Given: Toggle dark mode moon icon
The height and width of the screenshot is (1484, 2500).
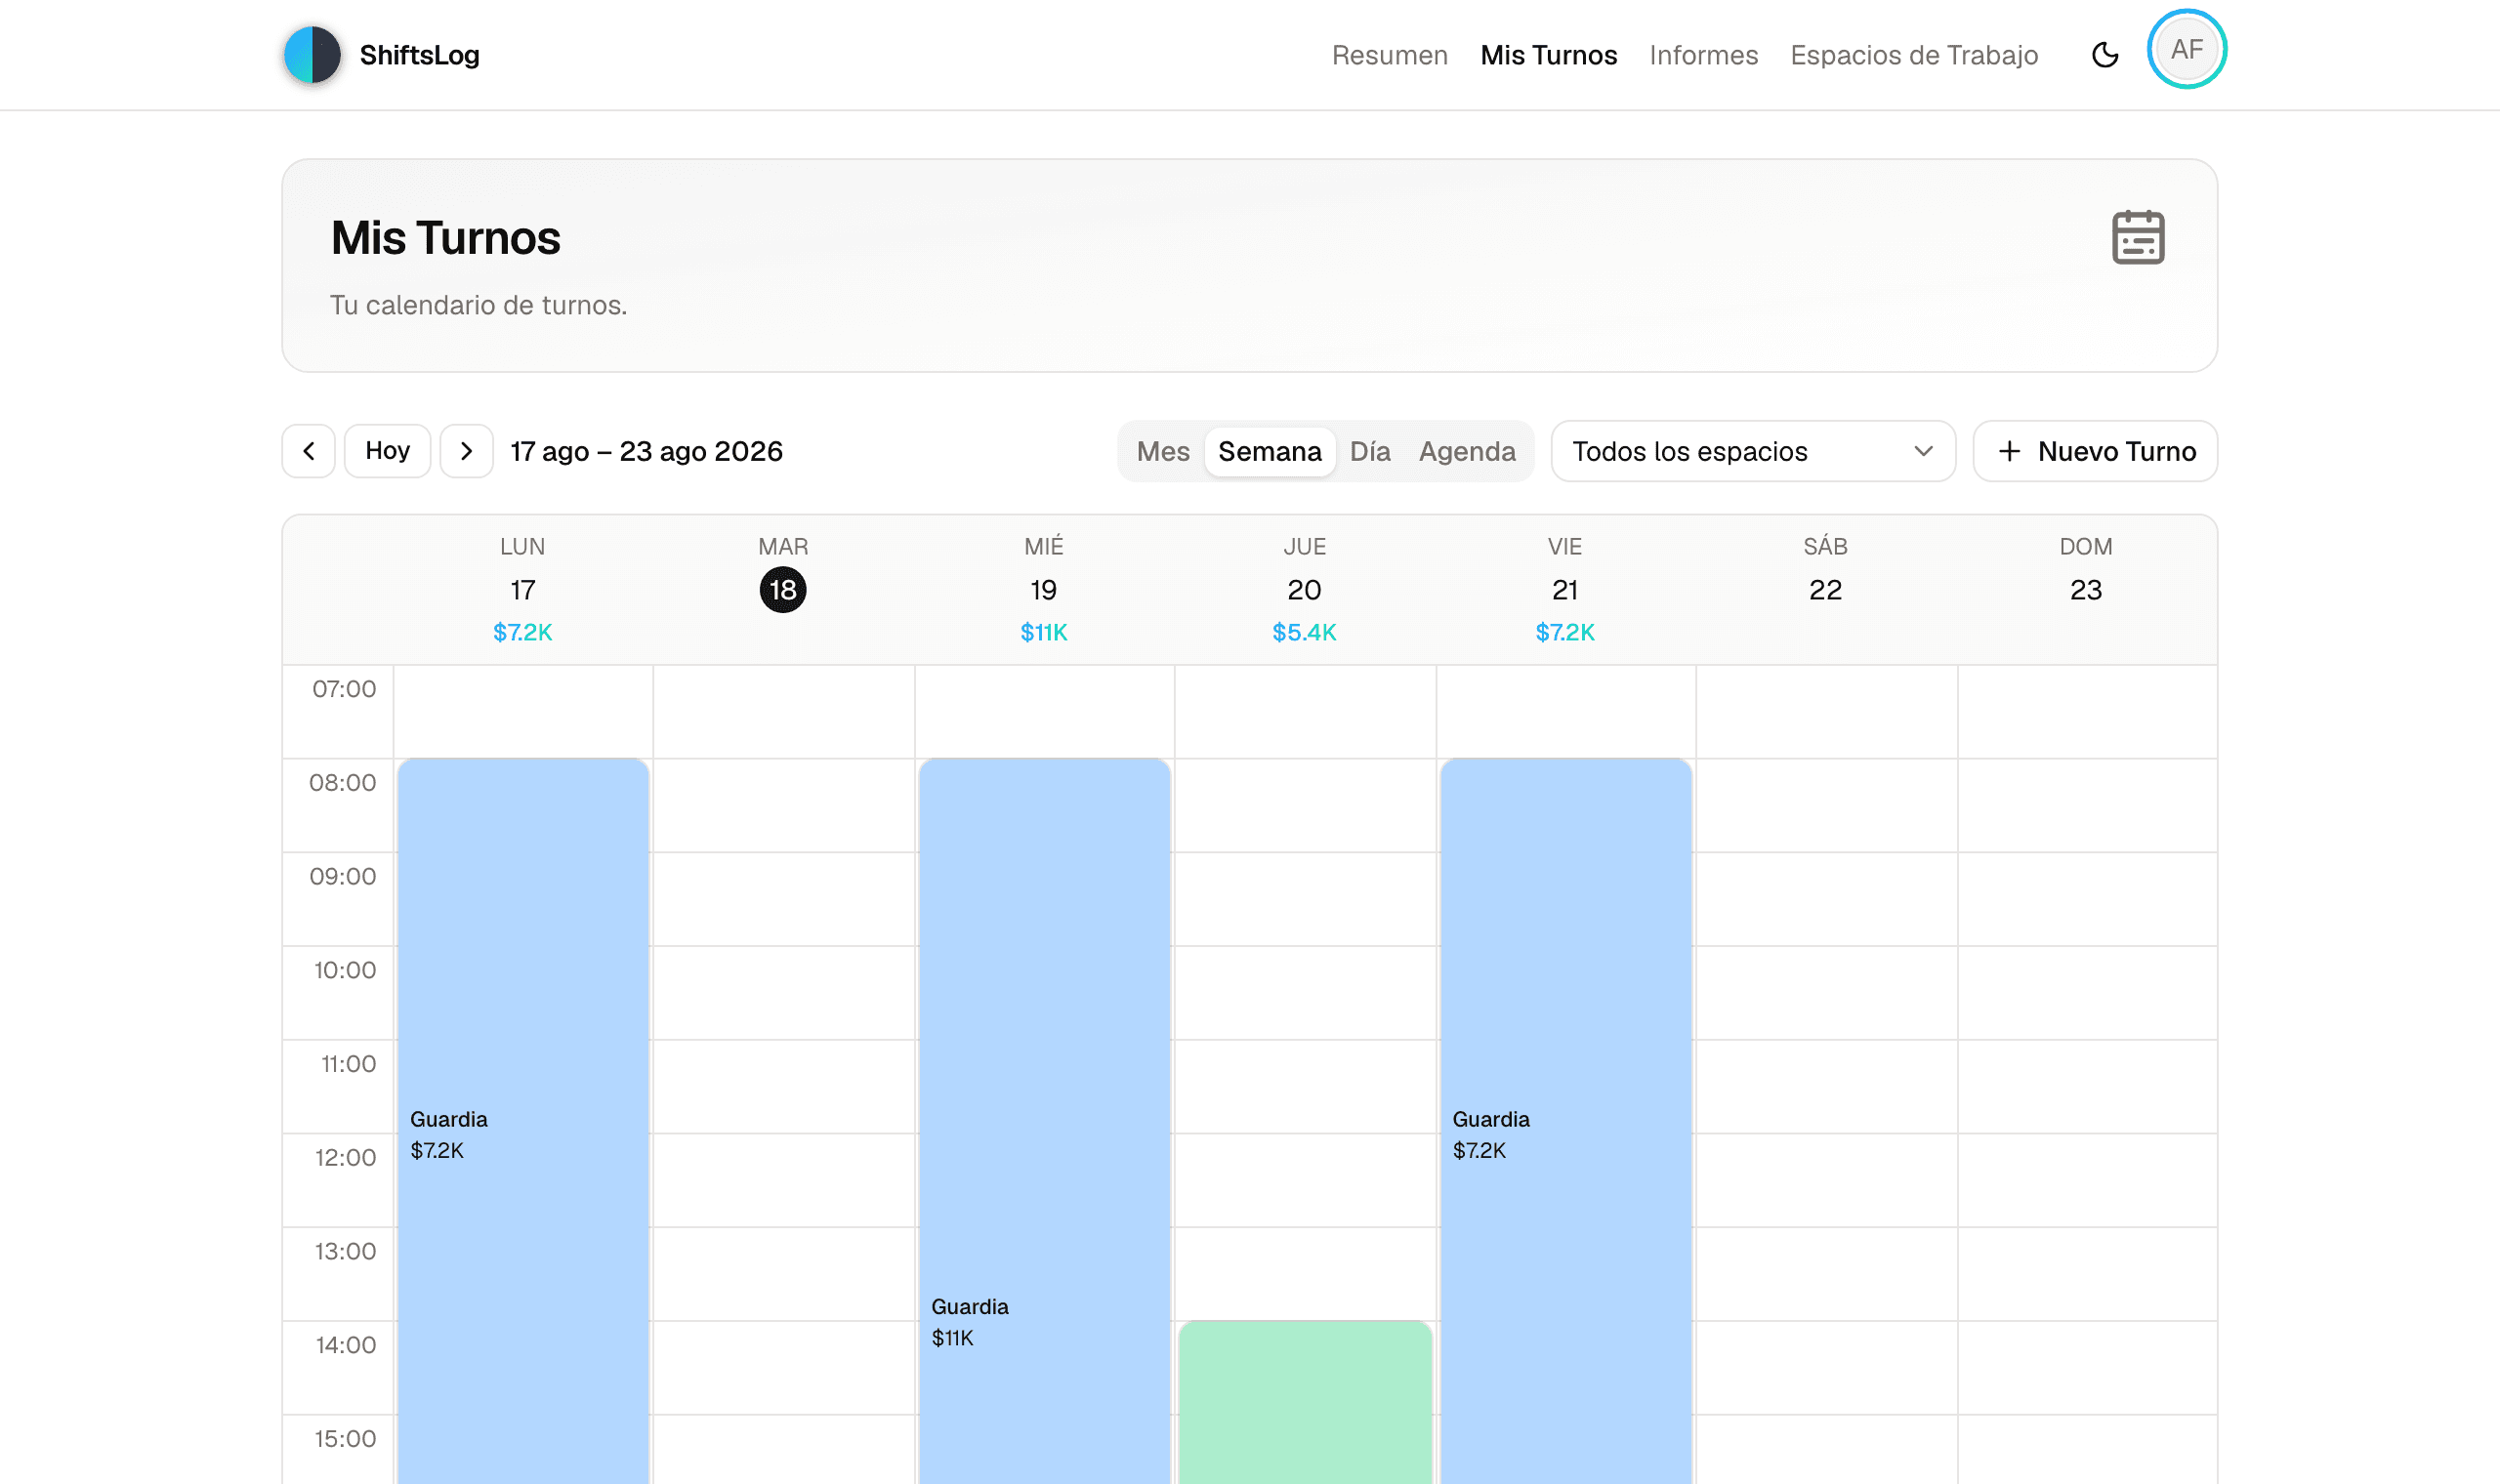Looking at the screenshot, I should click(x=2105, y=55).
